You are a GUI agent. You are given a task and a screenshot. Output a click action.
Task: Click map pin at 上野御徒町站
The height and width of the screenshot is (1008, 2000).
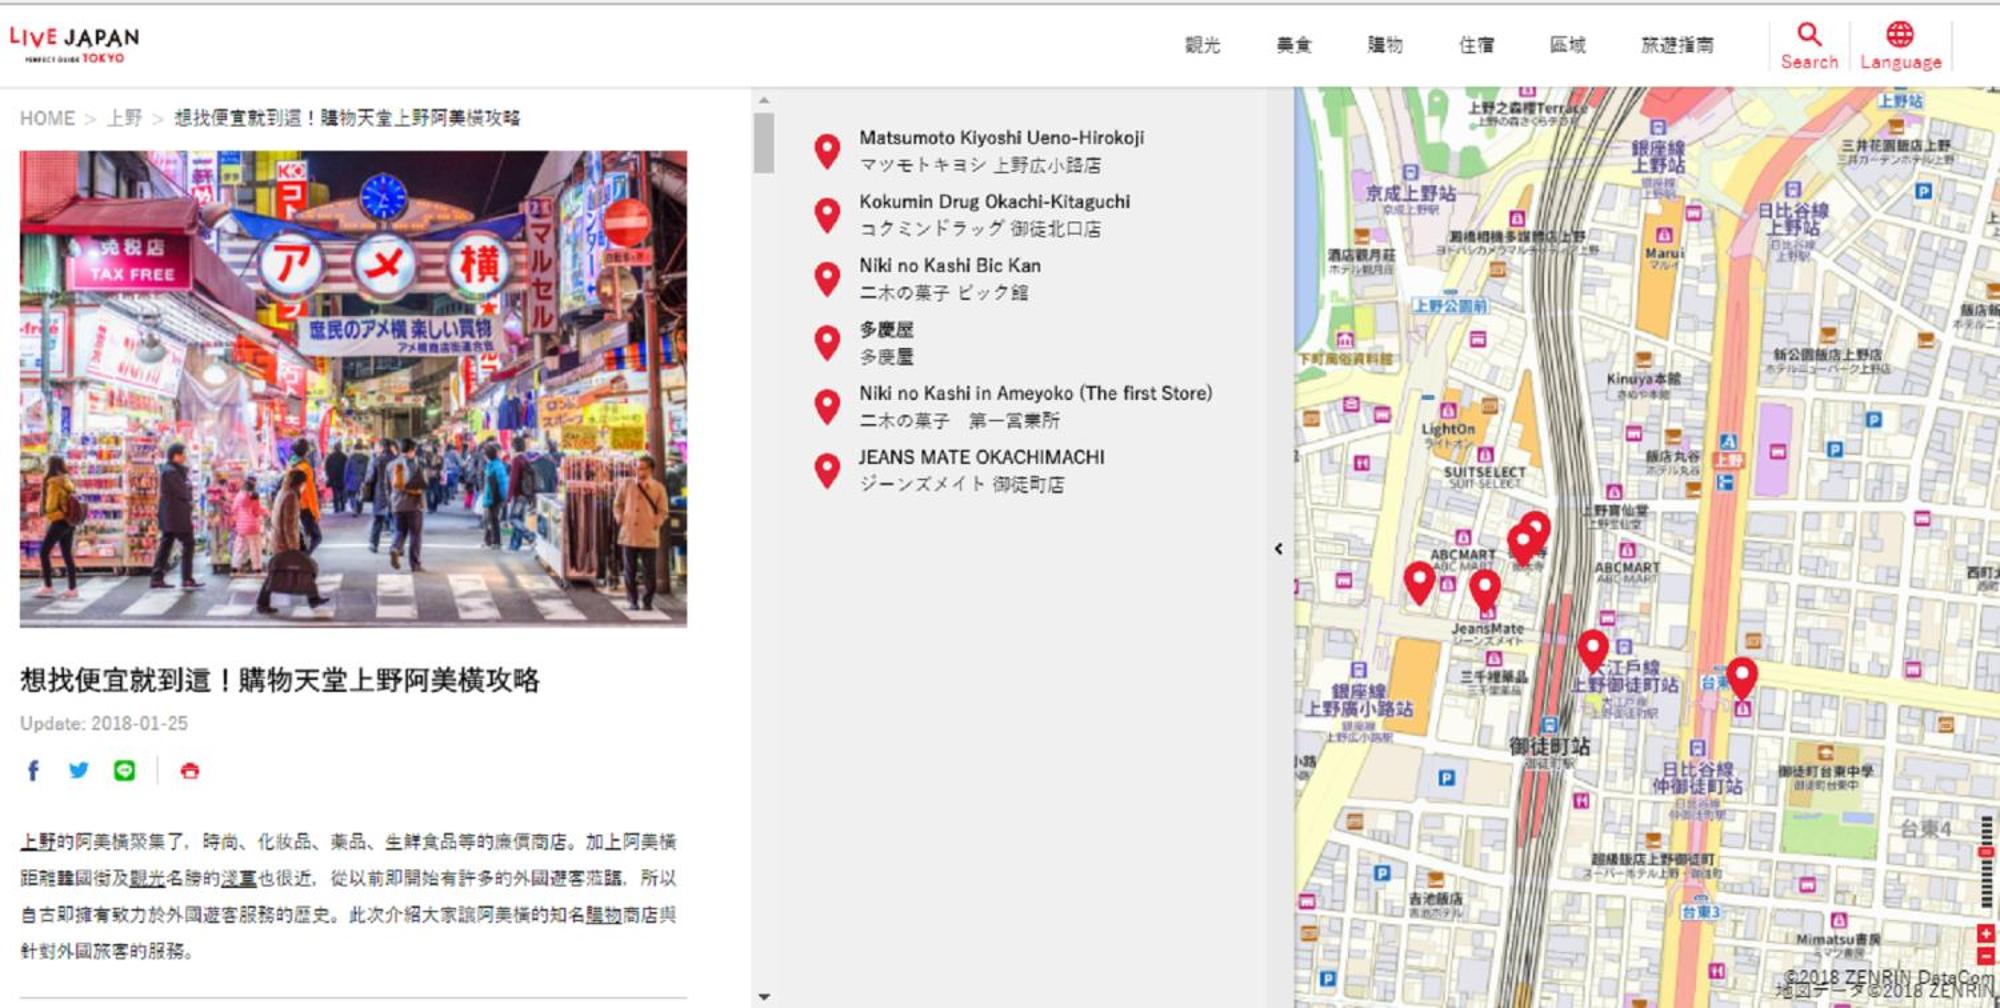coord(1593,651)
